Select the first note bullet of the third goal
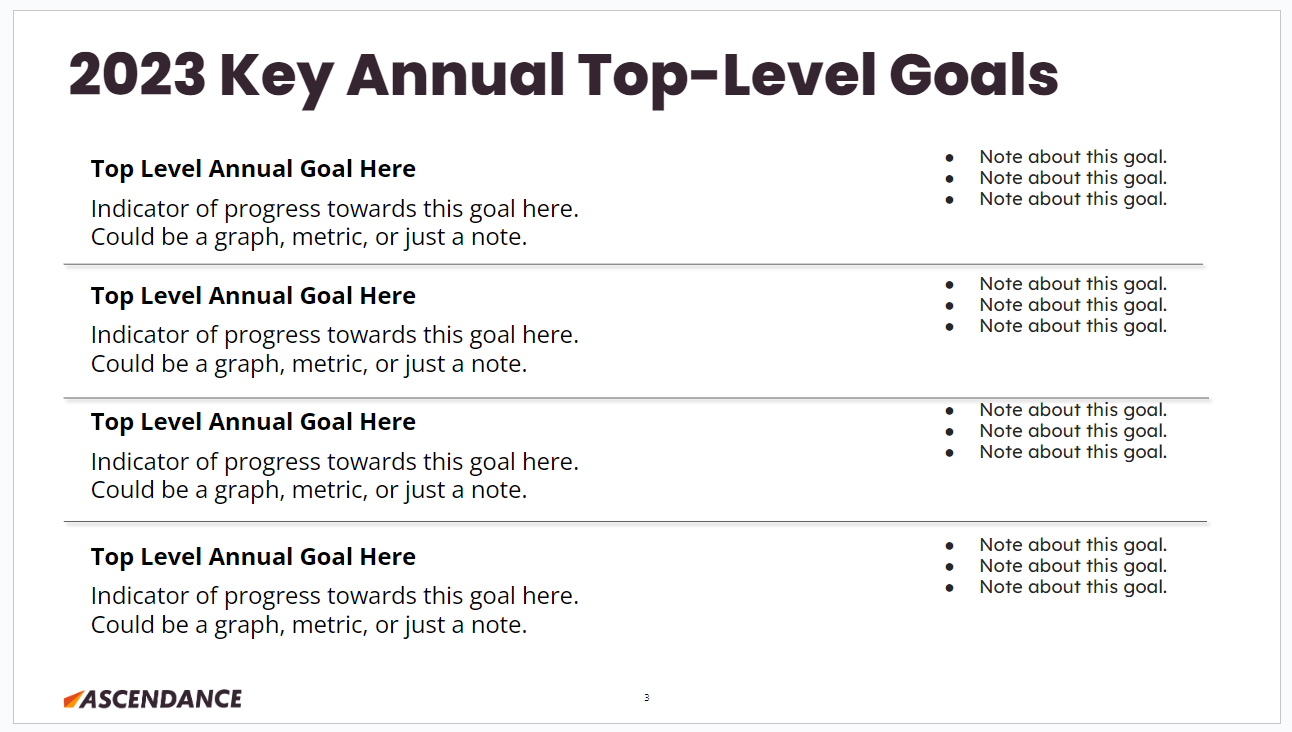The image size is (1292, 732). [1072, 410]
